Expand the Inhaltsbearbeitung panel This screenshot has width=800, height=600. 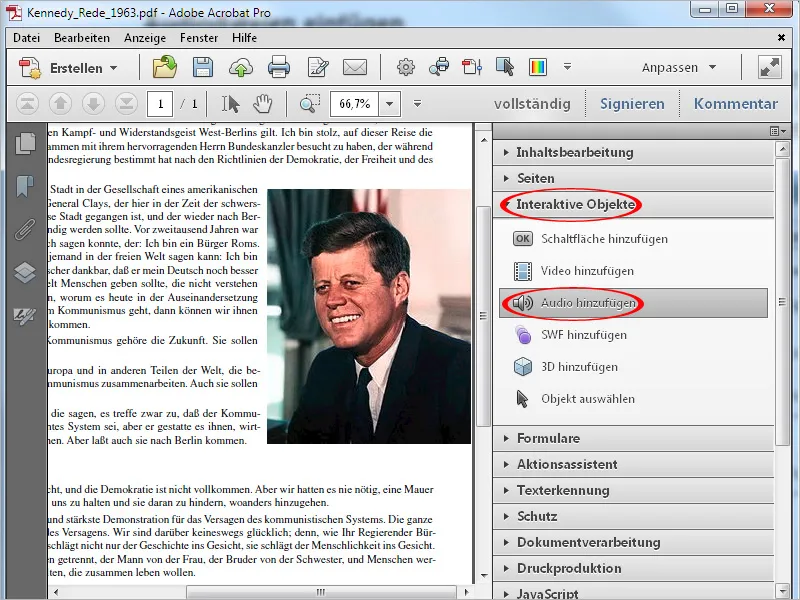click(x=633, y=153)
